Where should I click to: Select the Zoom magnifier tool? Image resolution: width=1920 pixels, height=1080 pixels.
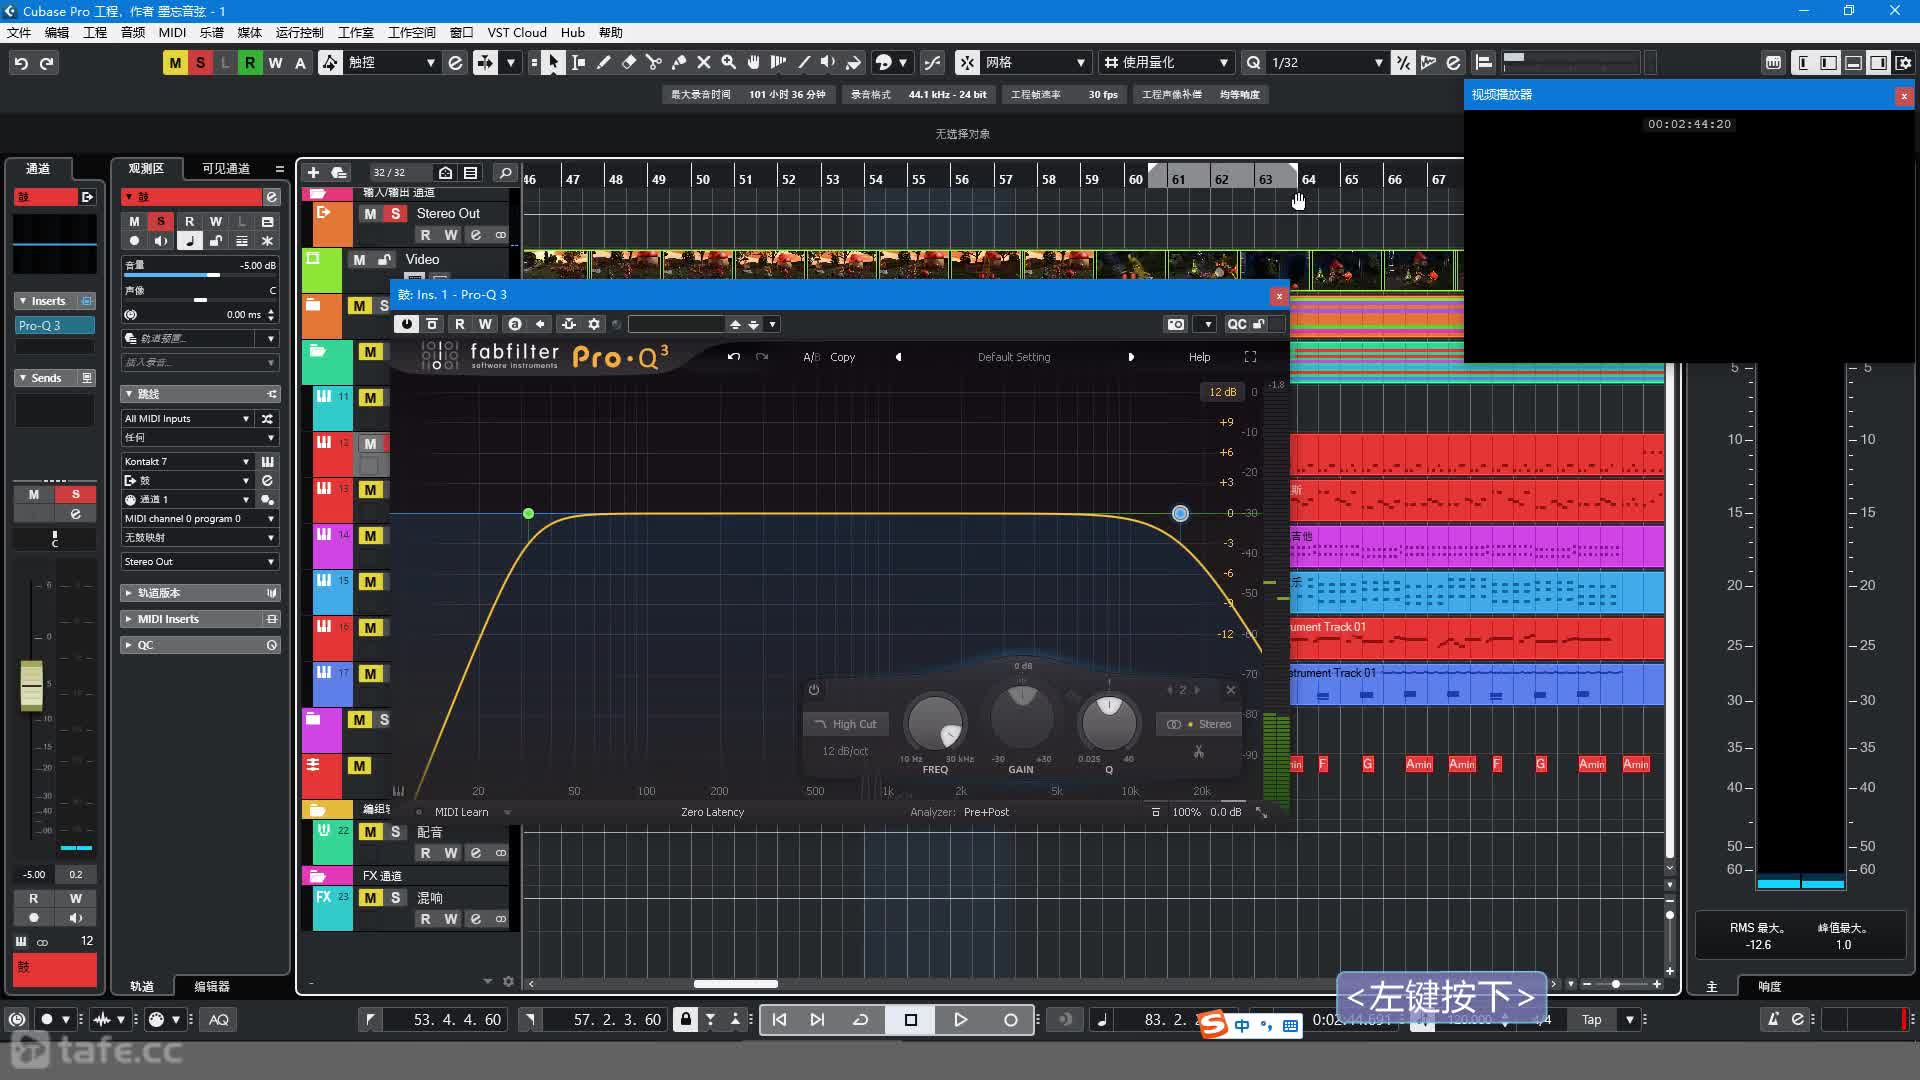pyautogui.click(x=728, y=62)
